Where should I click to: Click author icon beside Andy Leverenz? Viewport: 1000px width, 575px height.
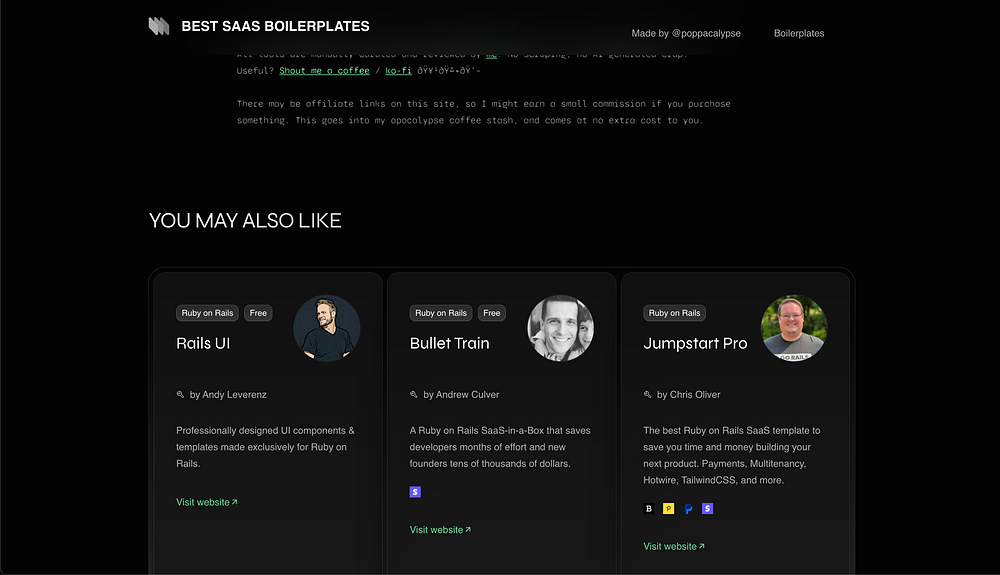pos(180,395)
